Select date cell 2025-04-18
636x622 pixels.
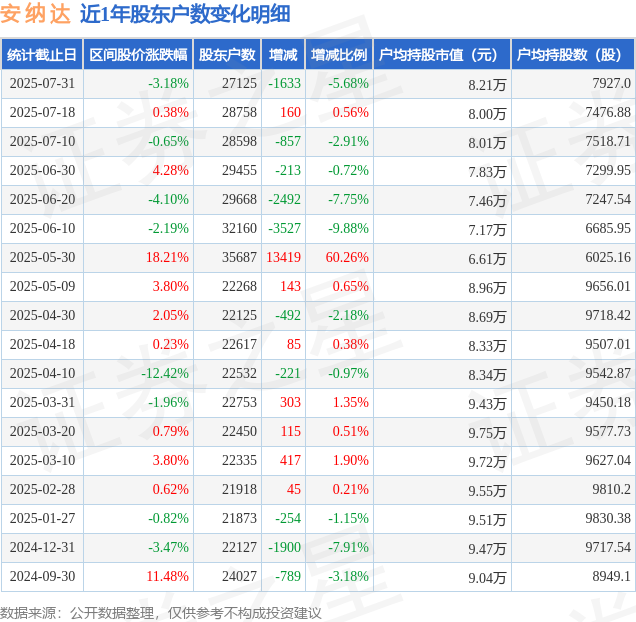point(42,344)
